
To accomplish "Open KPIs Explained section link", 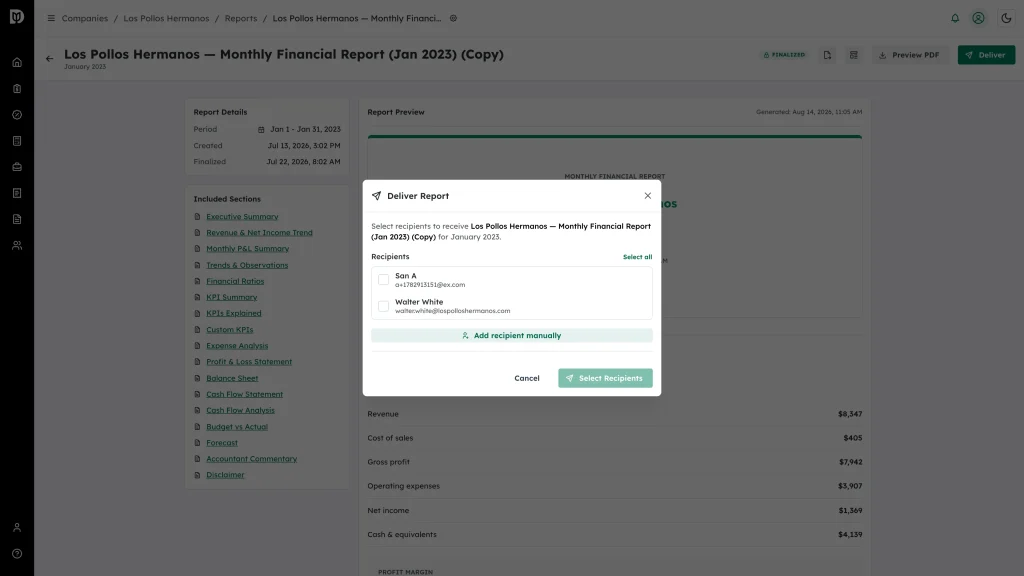I will [x=234, y=313].
